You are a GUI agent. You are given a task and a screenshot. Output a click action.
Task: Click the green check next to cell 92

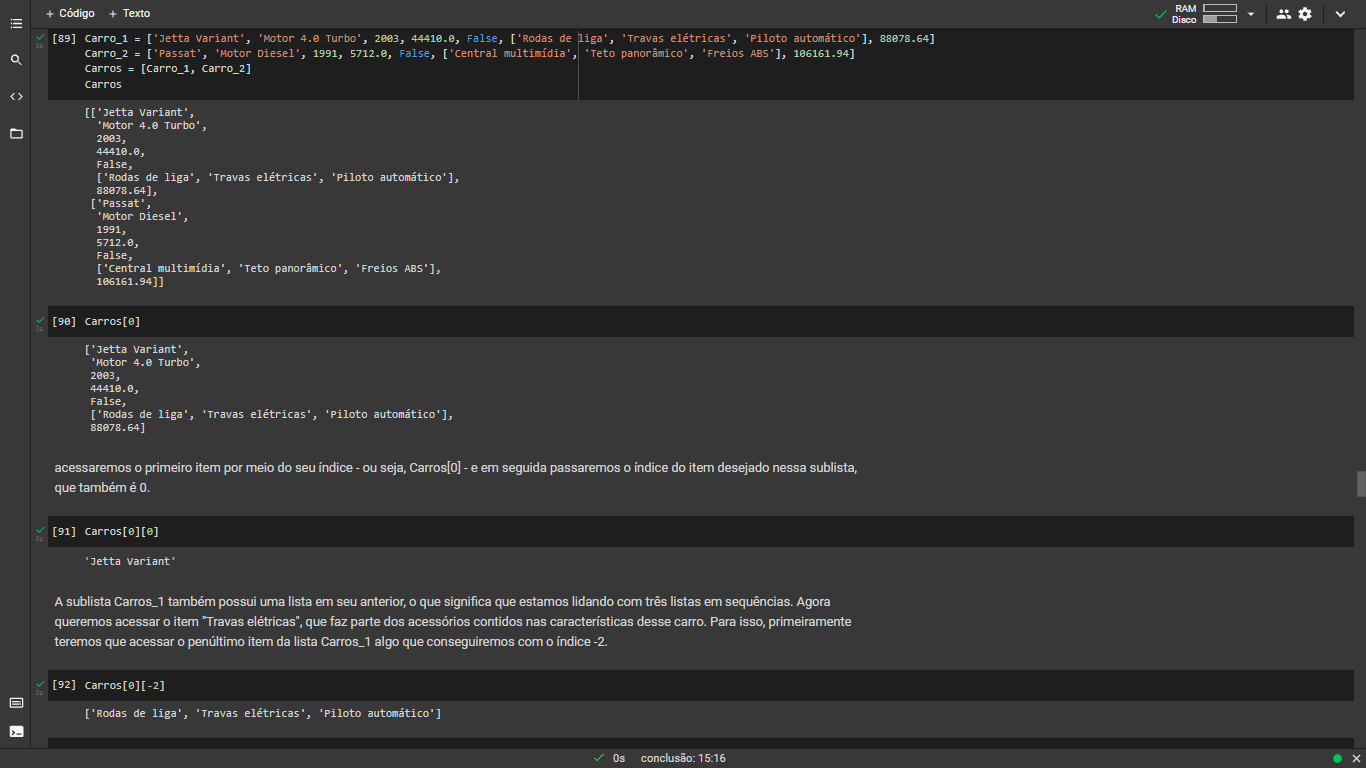tap(40, 684)
